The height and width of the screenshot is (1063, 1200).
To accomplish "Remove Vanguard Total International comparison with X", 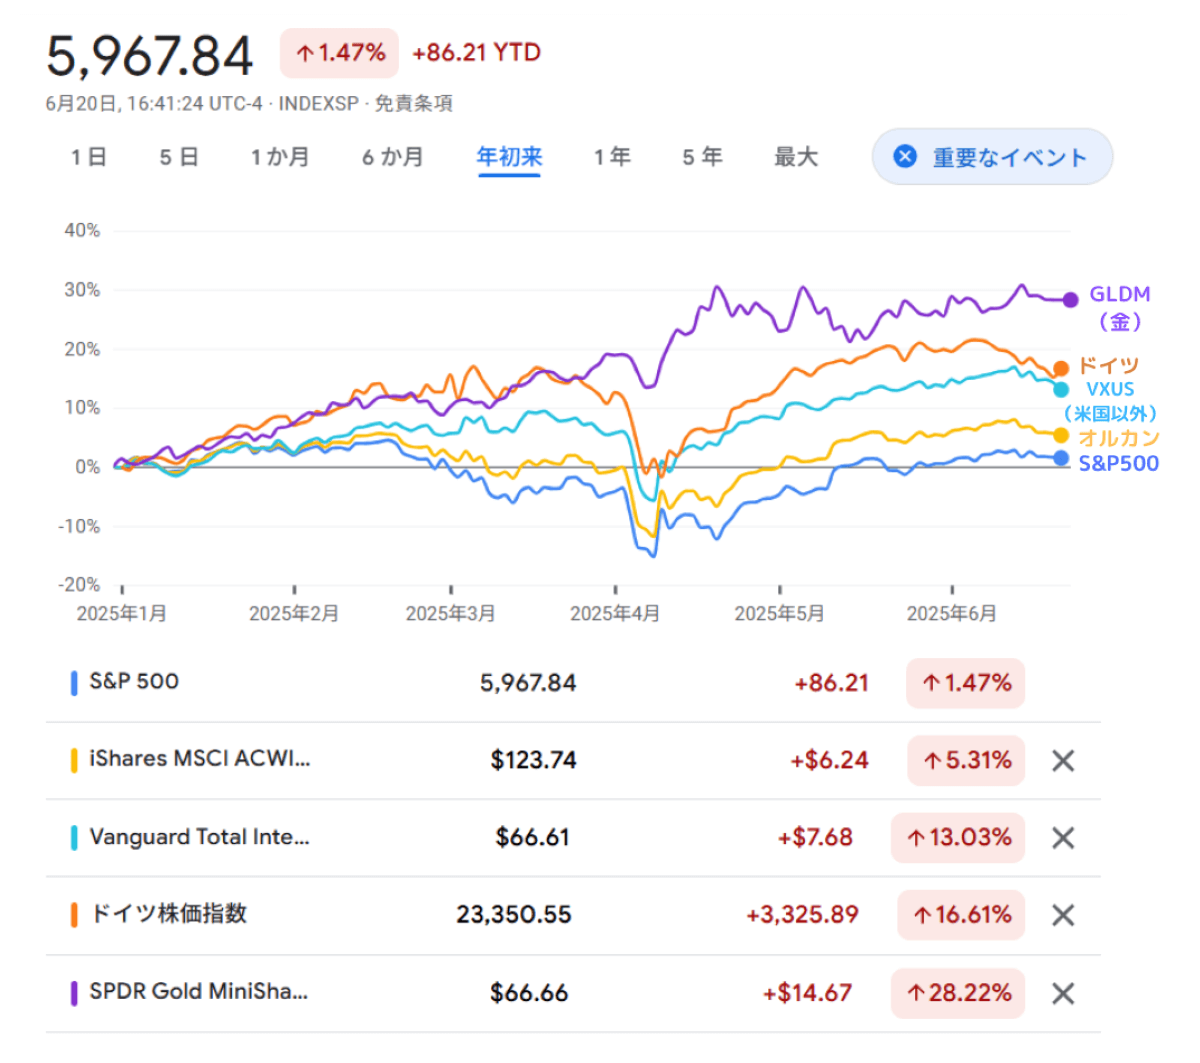I will pos(1063,838).
